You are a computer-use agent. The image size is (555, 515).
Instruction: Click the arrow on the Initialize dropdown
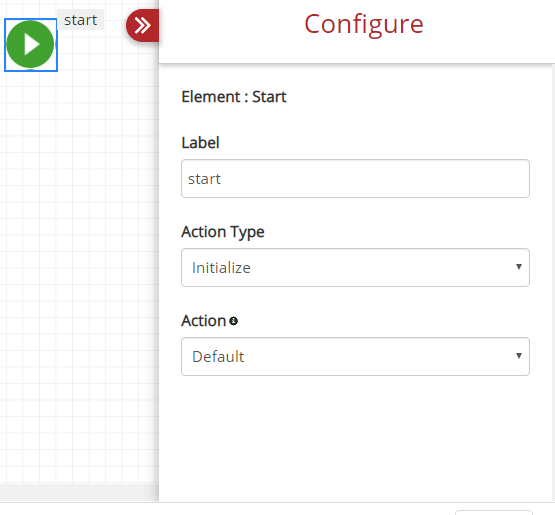click(519, 267)
